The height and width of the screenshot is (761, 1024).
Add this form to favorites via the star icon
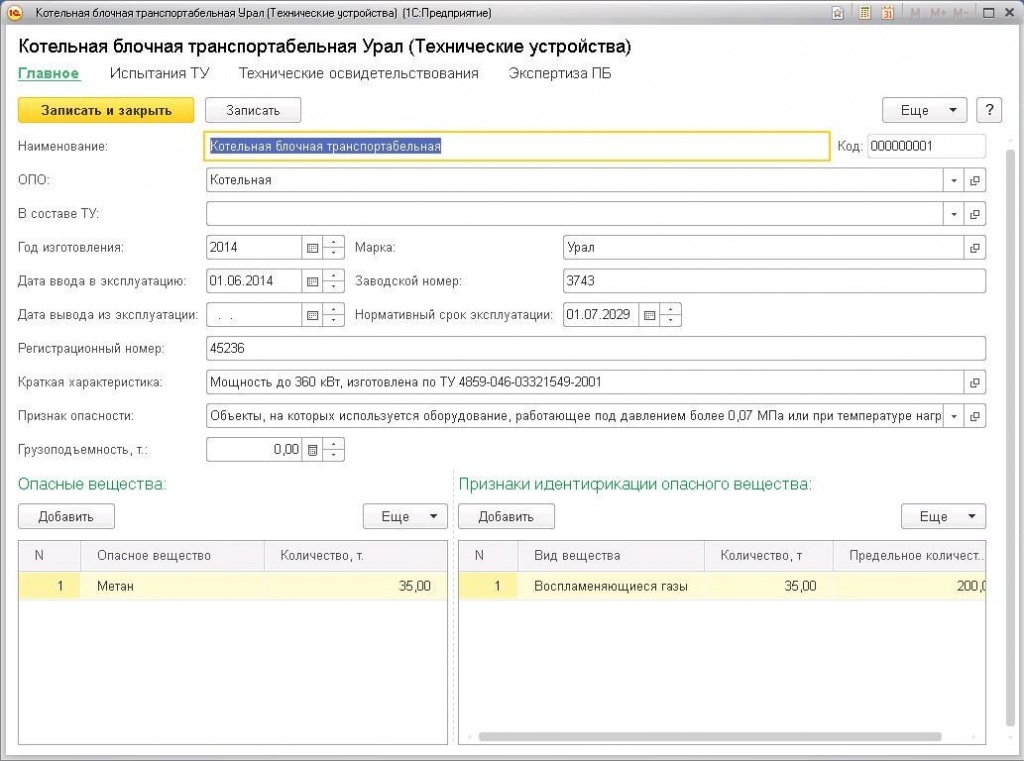pos(838,13)
